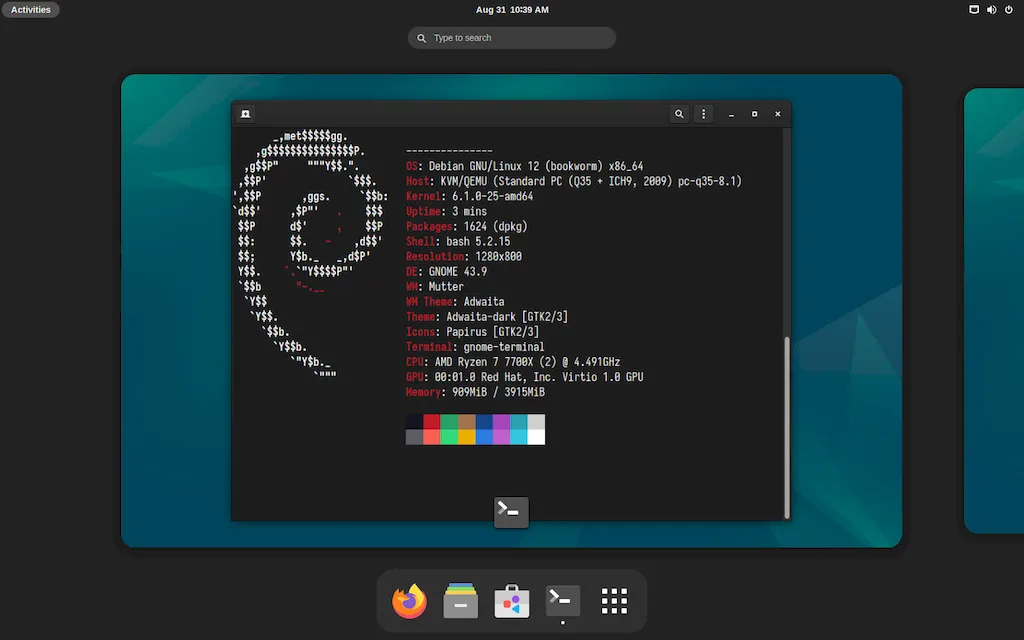Minimize the terminal window
The height and width of the screenshot is (640, 1024).
point(731,114)
